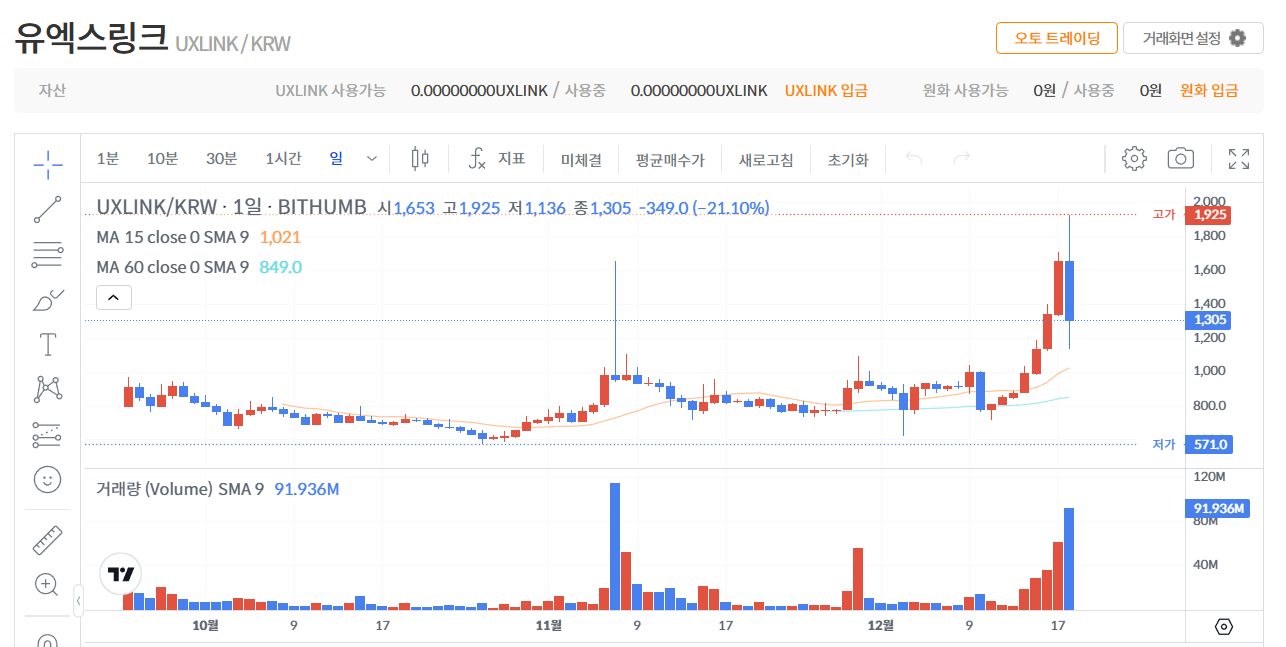Open the Fibonacci retracement tool
This screenshot has width=1286, height=647.
click(x=47, y=255)
